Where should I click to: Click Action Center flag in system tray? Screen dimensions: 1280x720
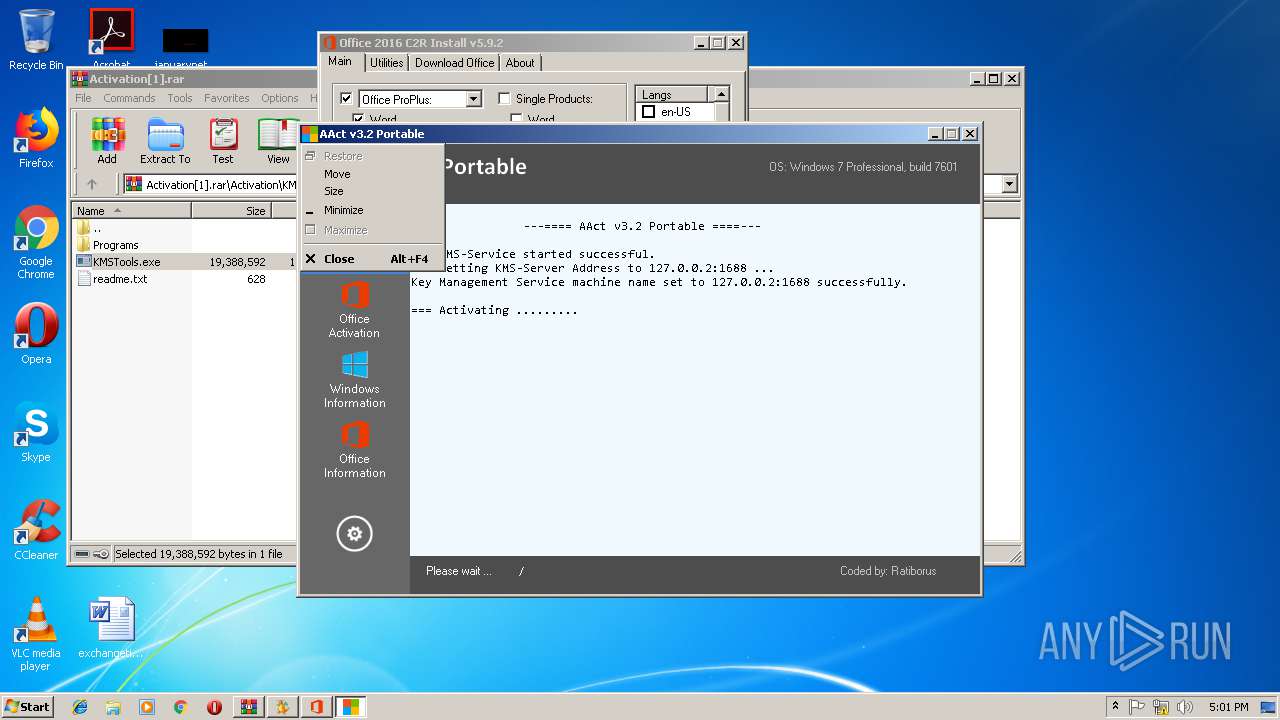point(1139,707)
